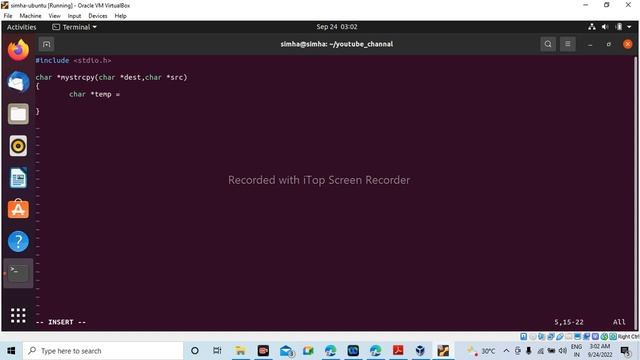Open VirtualBox File menu

[x=8, y=16]
